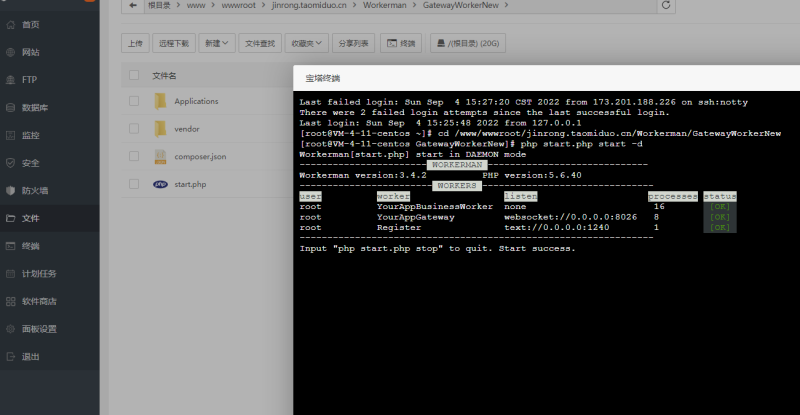The height and width of the screenshot is (415, 800).
Task: Click the 终端 terminal icon in sidebar
Action: (x=11, y=246)
